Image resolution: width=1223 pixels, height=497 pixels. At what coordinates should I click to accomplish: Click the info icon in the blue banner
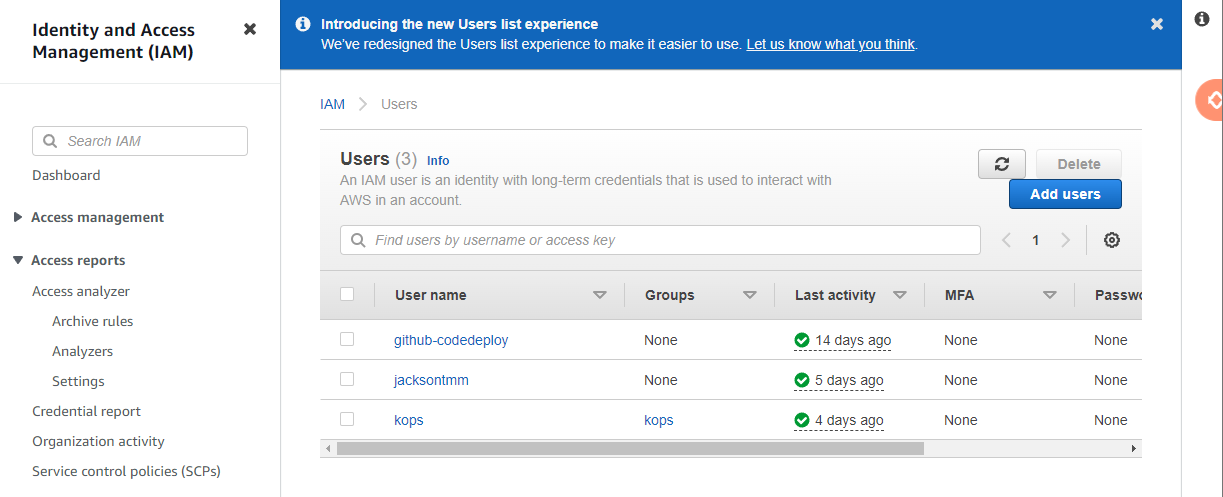pyautogui.click(x=303, y=24)
